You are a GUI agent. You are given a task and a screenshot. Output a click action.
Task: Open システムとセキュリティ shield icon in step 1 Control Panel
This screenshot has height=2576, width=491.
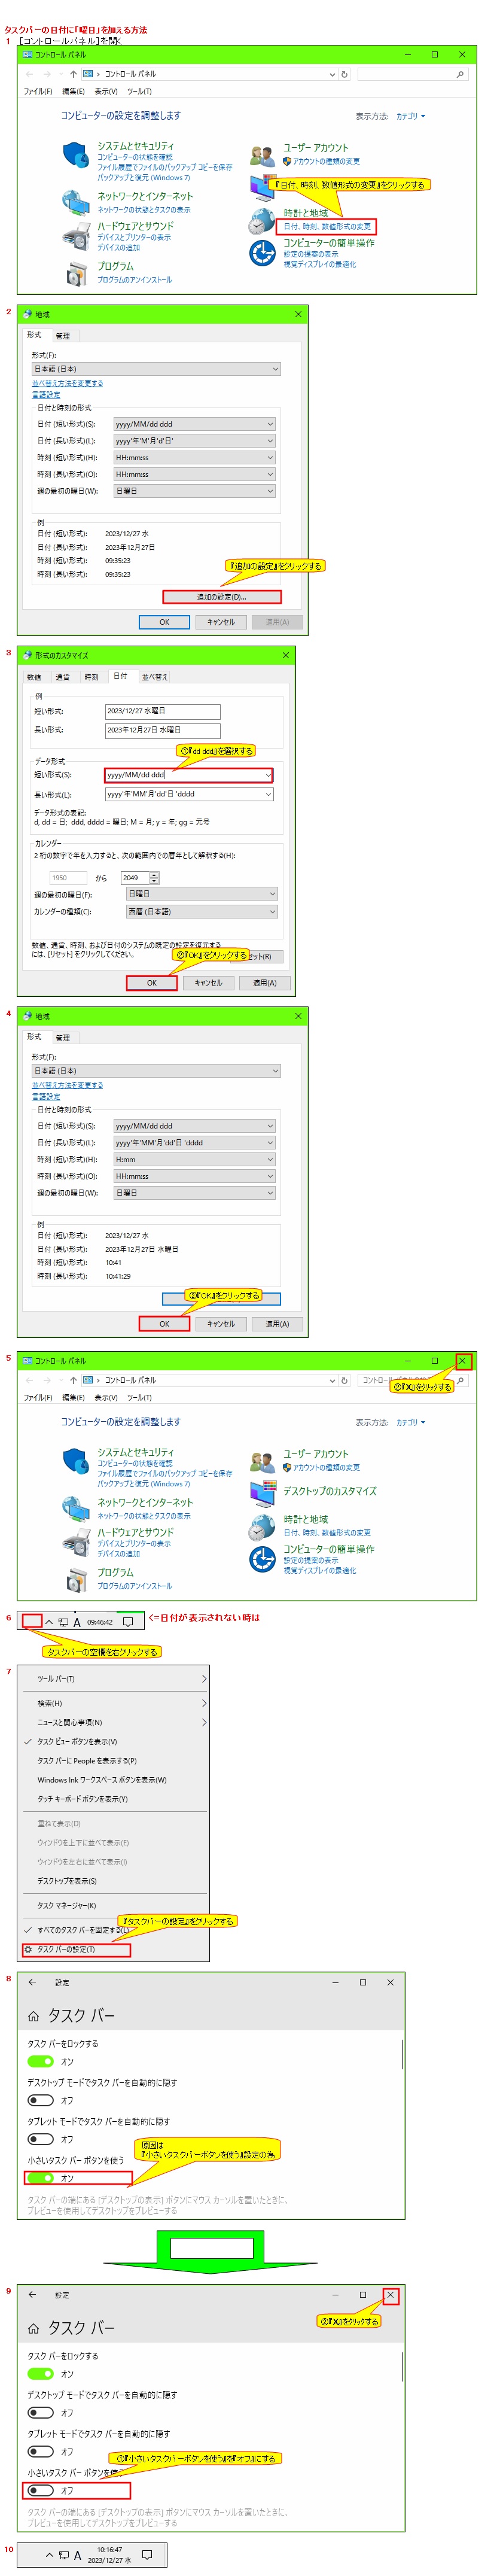click(76, 155)
